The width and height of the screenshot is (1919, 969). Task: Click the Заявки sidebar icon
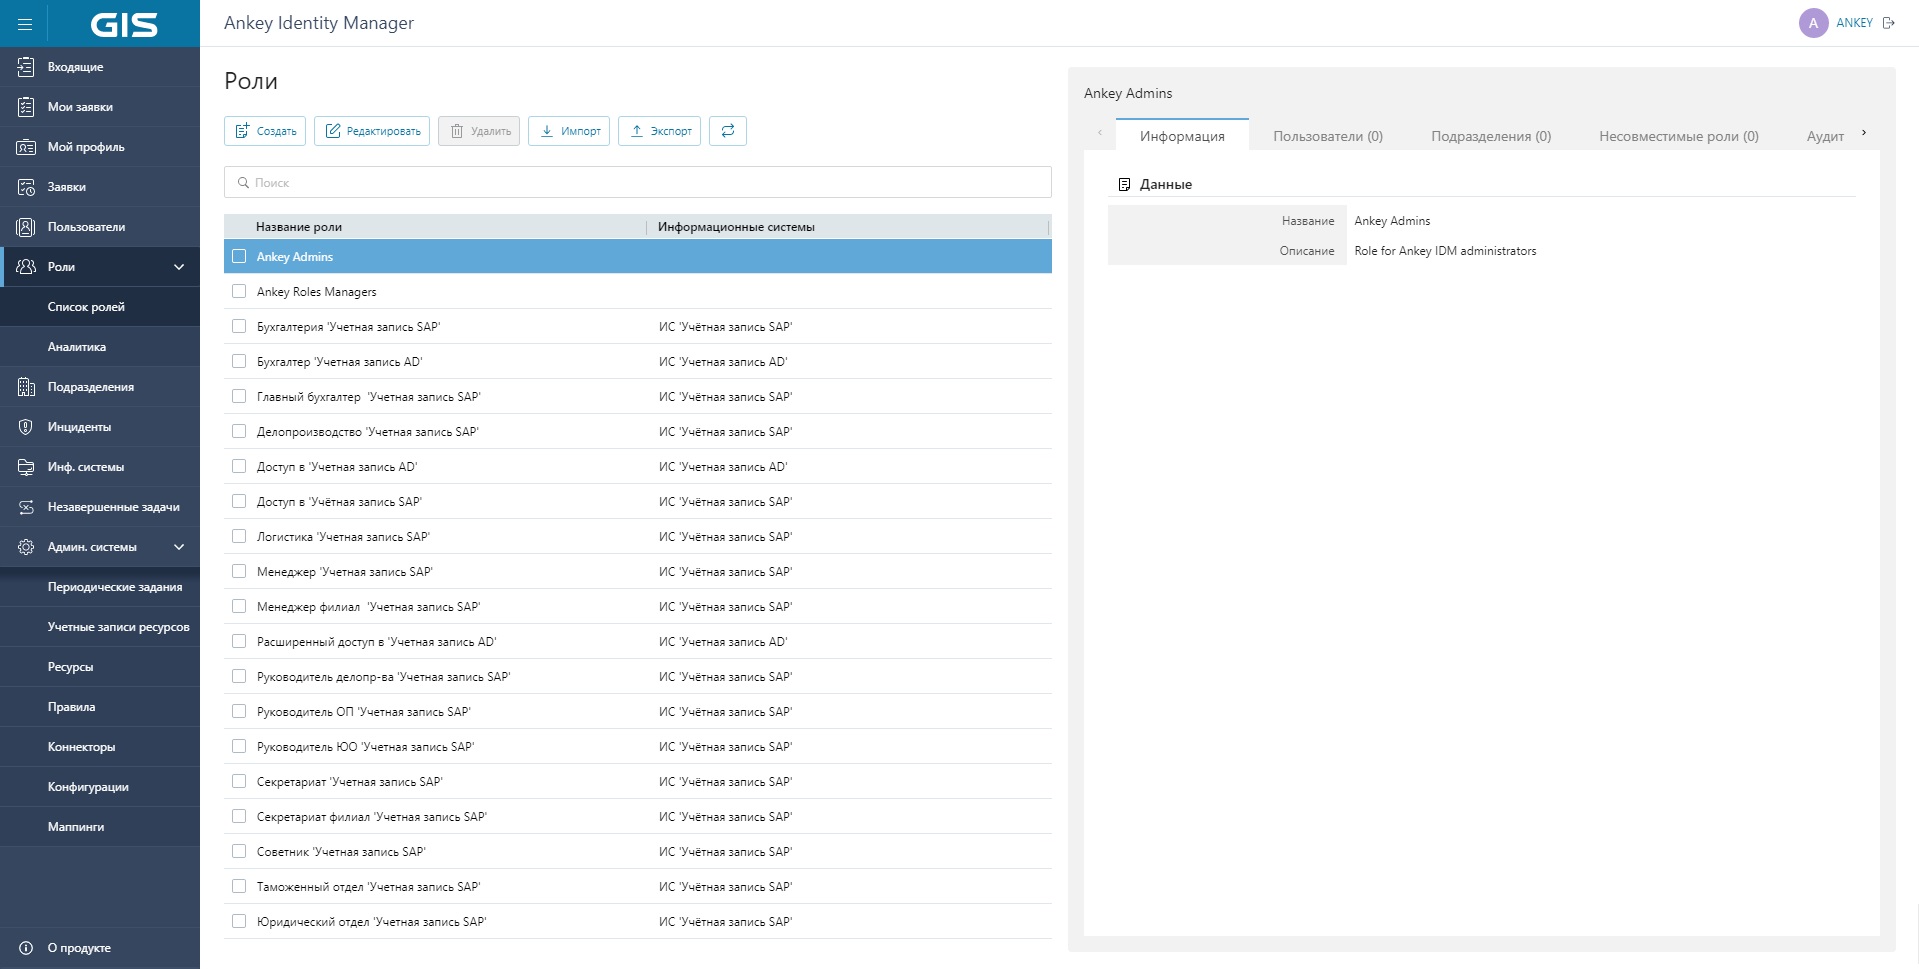coord(26,187)
